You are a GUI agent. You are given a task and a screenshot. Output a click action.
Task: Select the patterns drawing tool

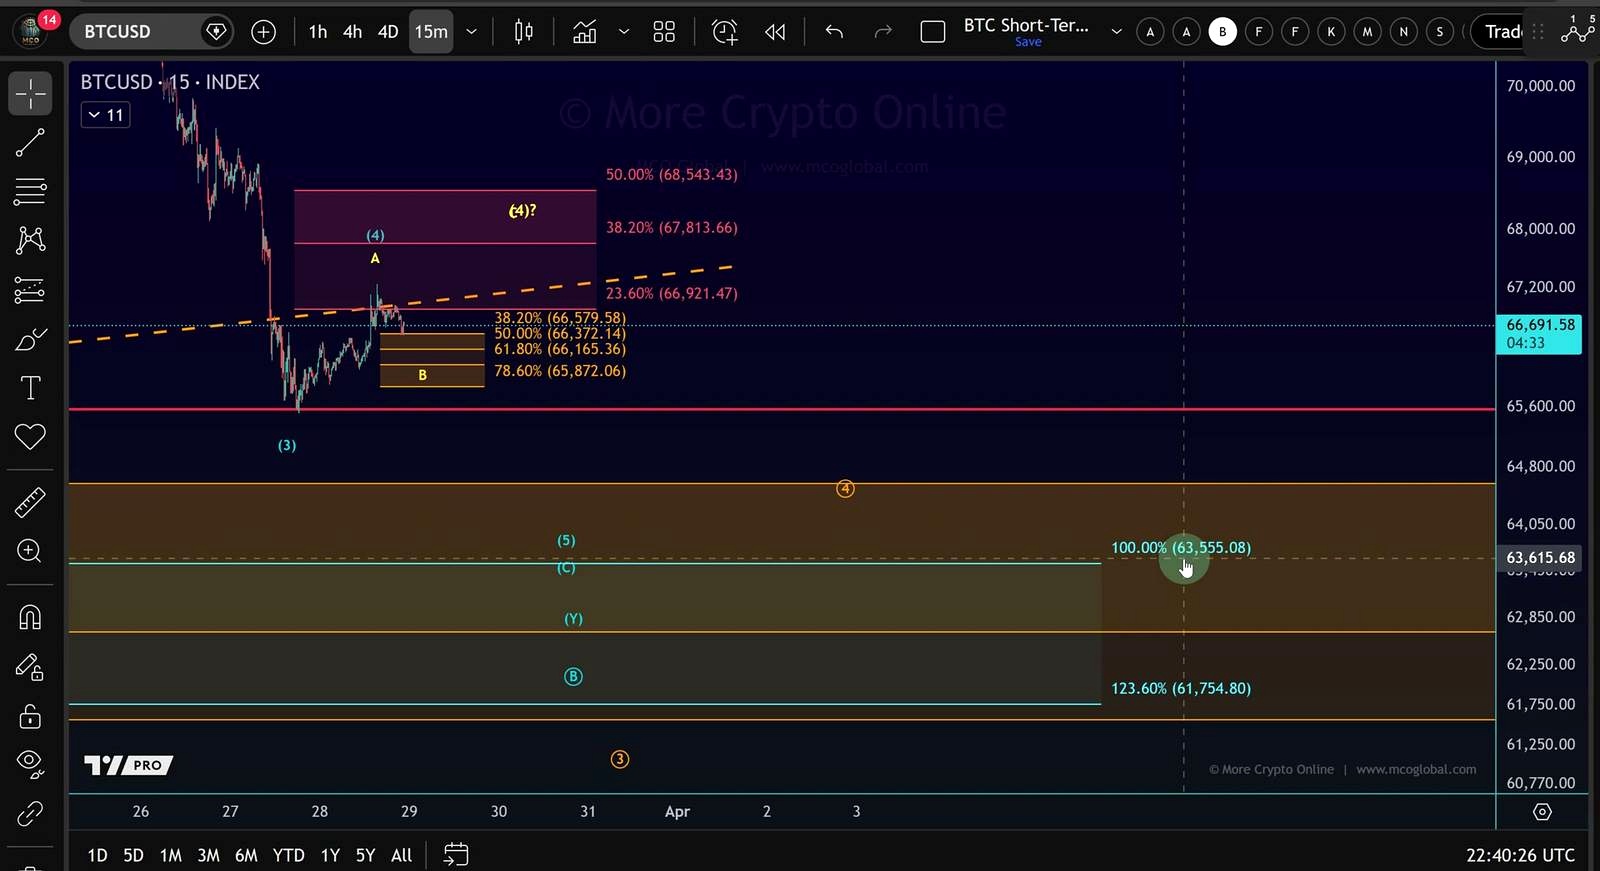30,240
